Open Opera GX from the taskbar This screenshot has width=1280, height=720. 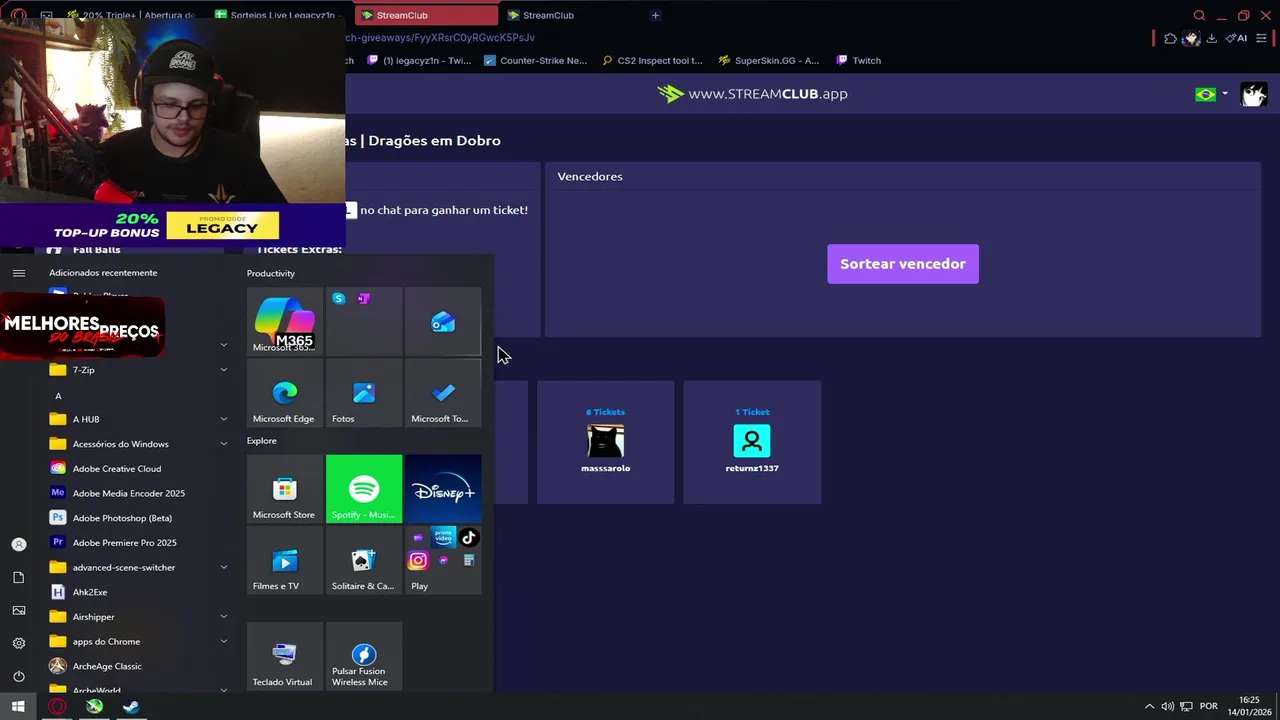click(58, 706)
